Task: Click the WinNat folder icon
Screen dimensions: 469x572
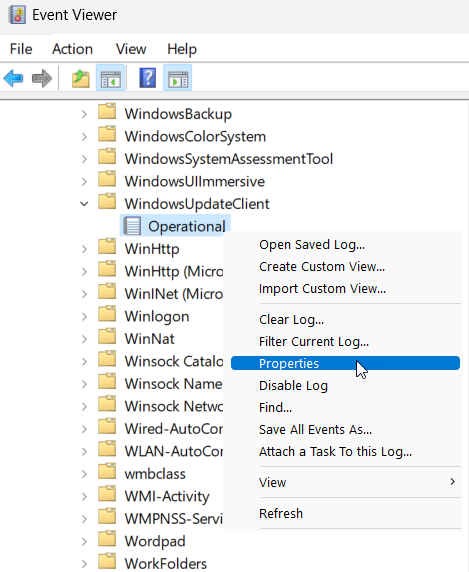Action: (x=107, y=337)
